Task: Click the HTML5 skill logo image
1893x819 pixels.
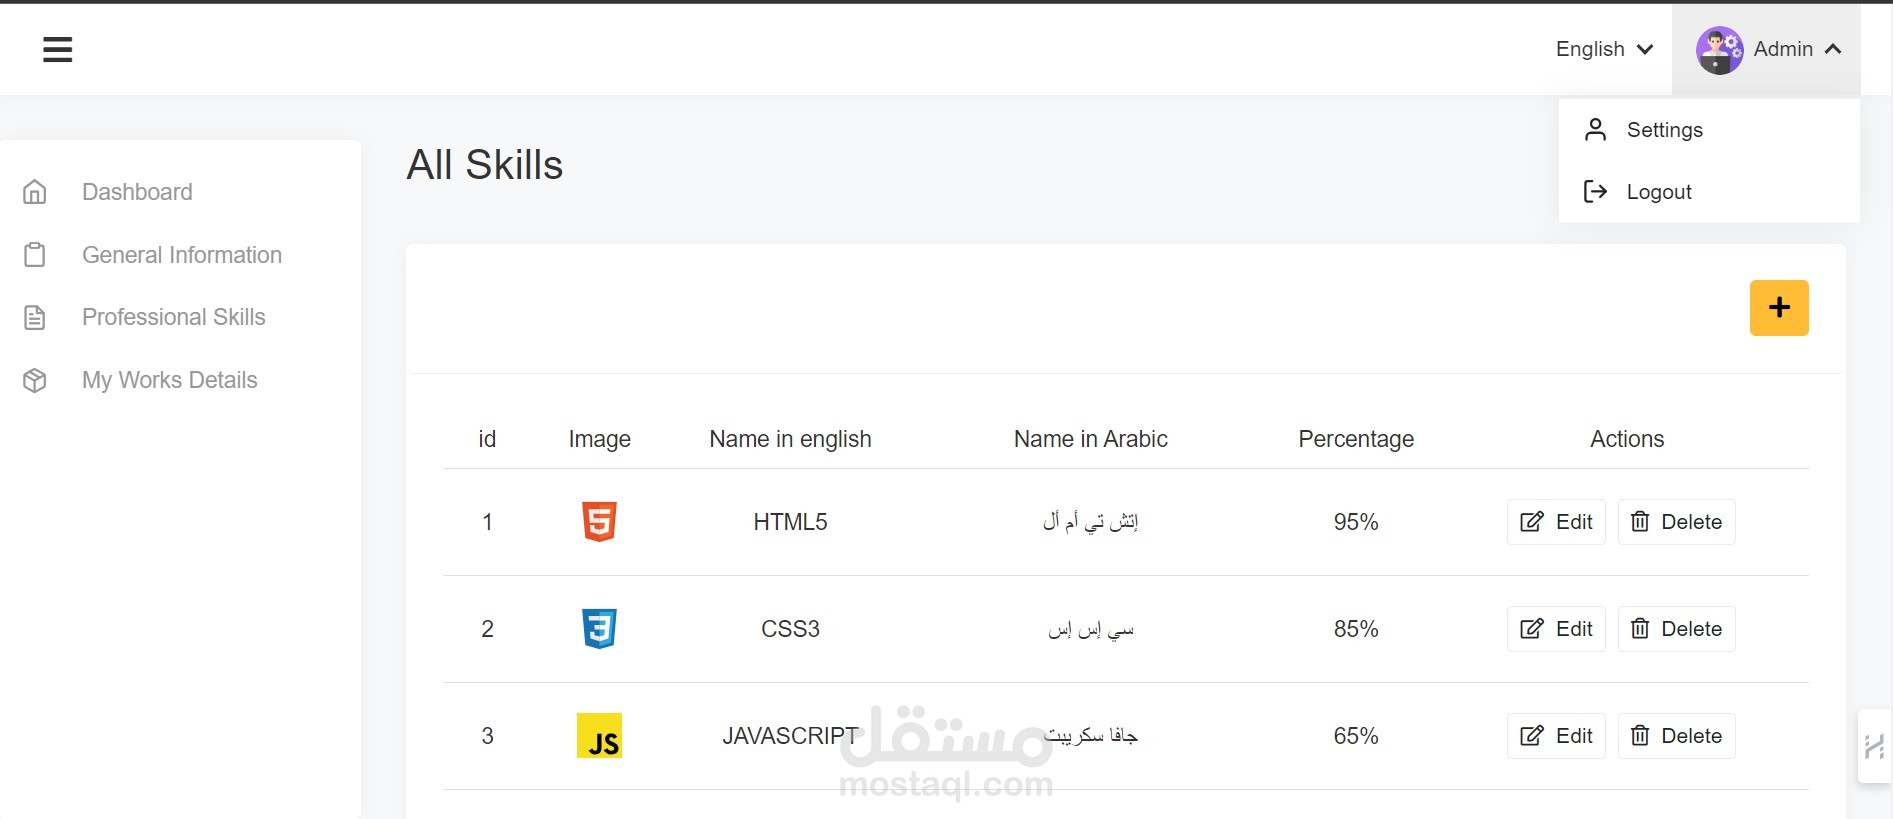Action: pyautogui.click(x=599, y=522)
